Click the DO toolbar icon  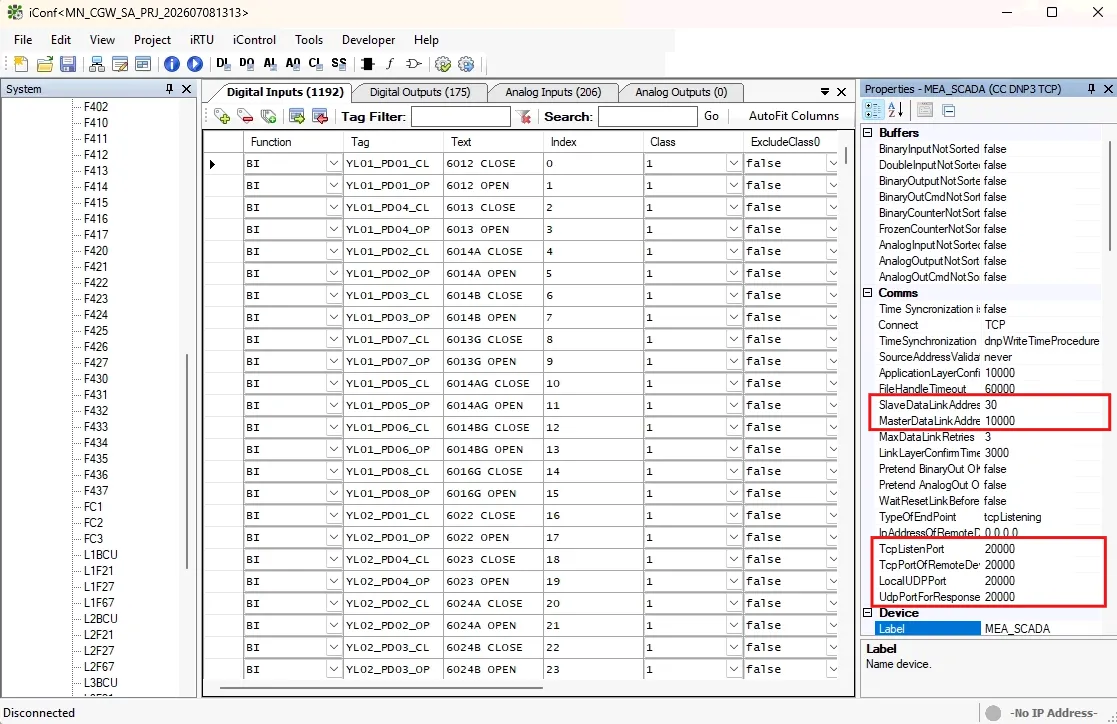click(x=246, y=64)
